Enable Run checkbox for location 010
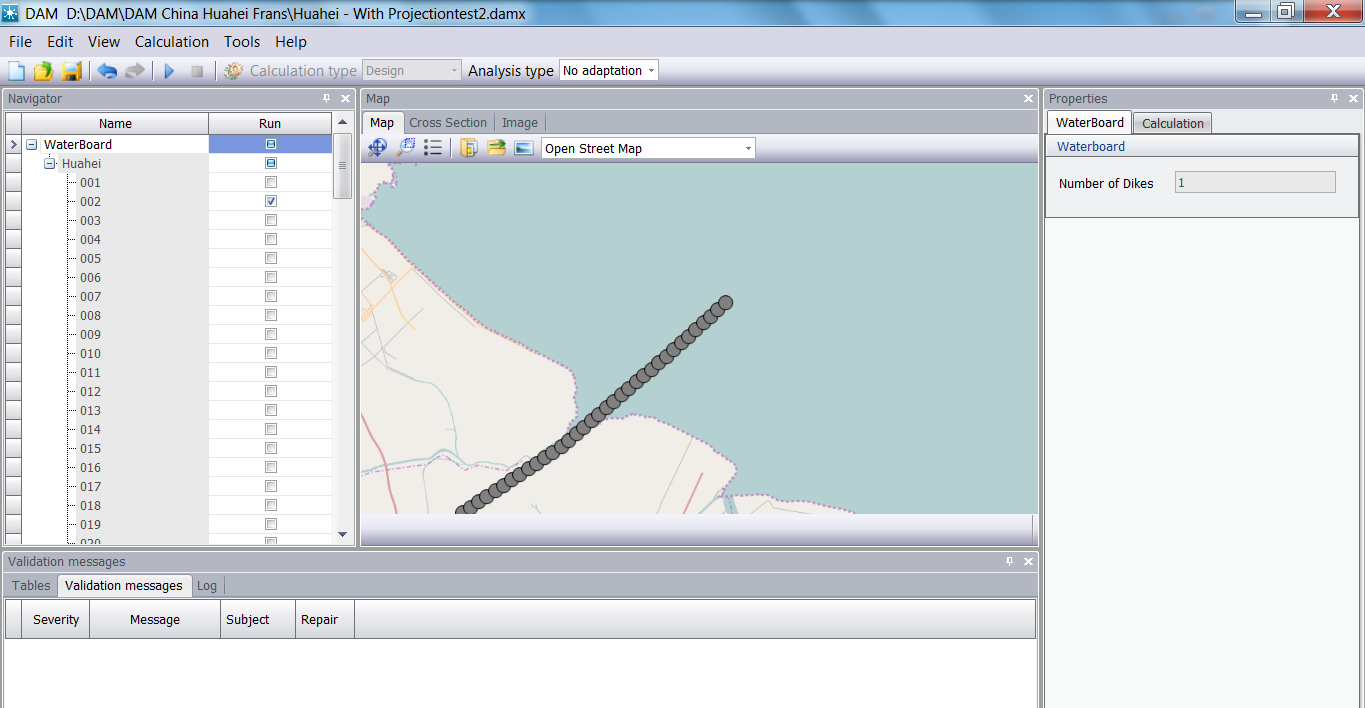The height and width of the screenshot is (708, 1365). [x=270, y=353]
